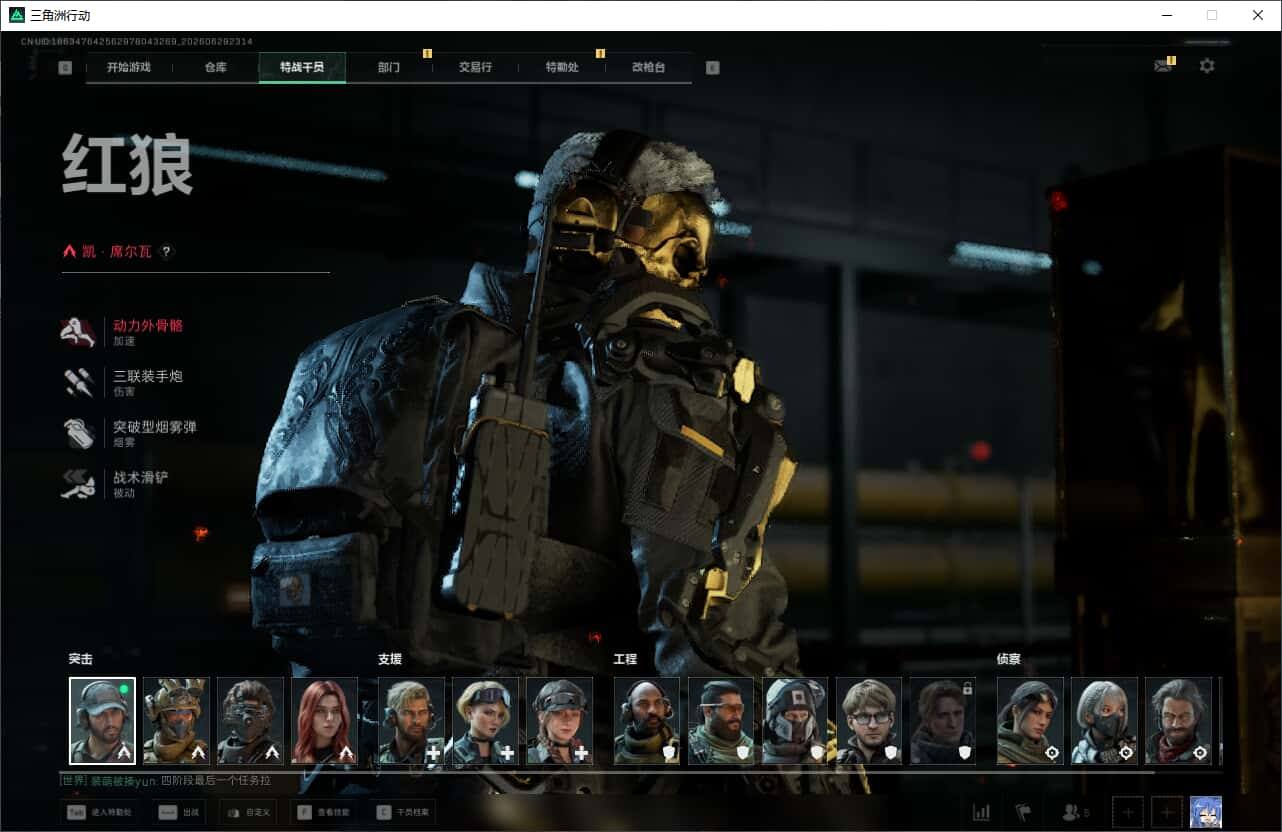
Task: Open the 交易行 tab
Action: click(475, 67)
